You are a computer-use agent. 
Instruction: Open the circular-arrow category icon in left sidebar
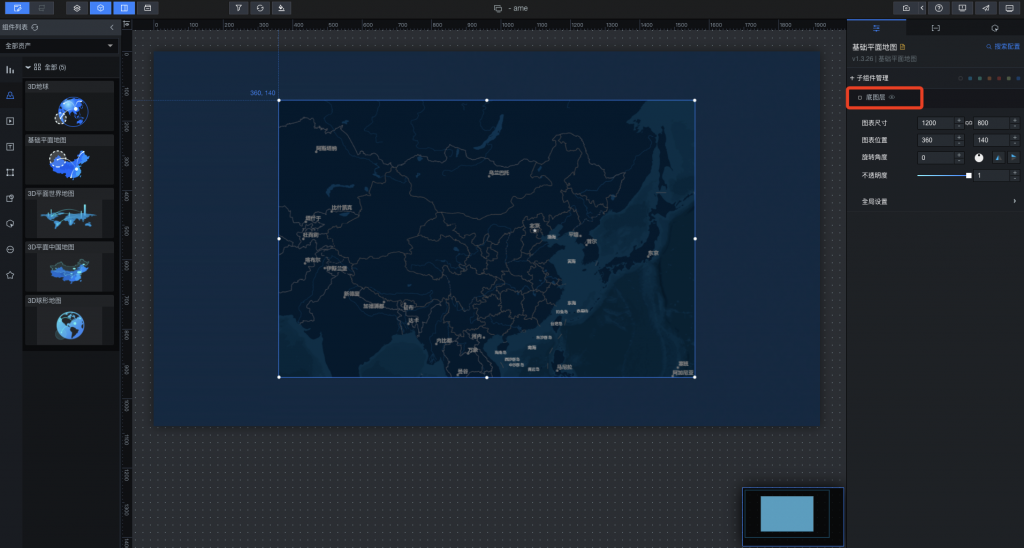pyautogui.click(x=10, y=224)
